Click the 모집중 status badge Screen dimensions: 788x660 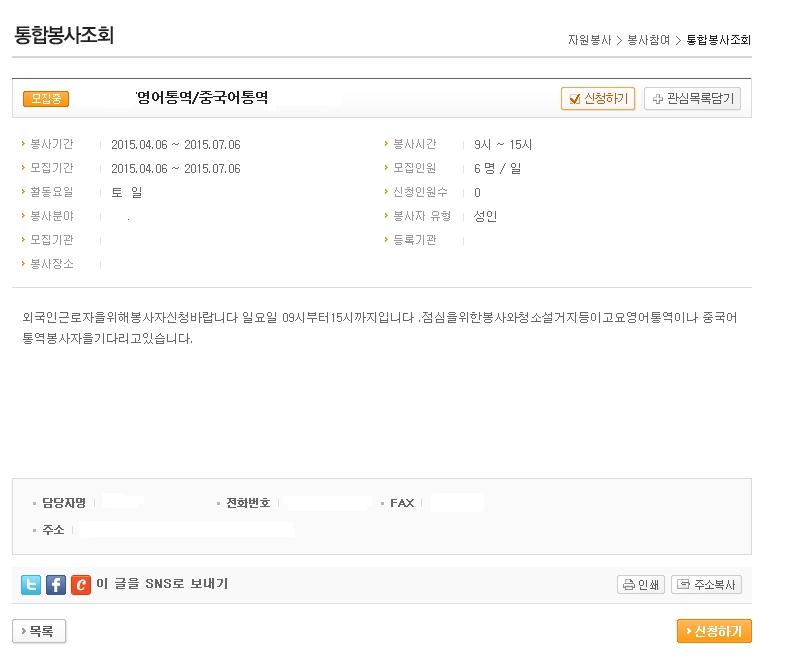point(45,98)
